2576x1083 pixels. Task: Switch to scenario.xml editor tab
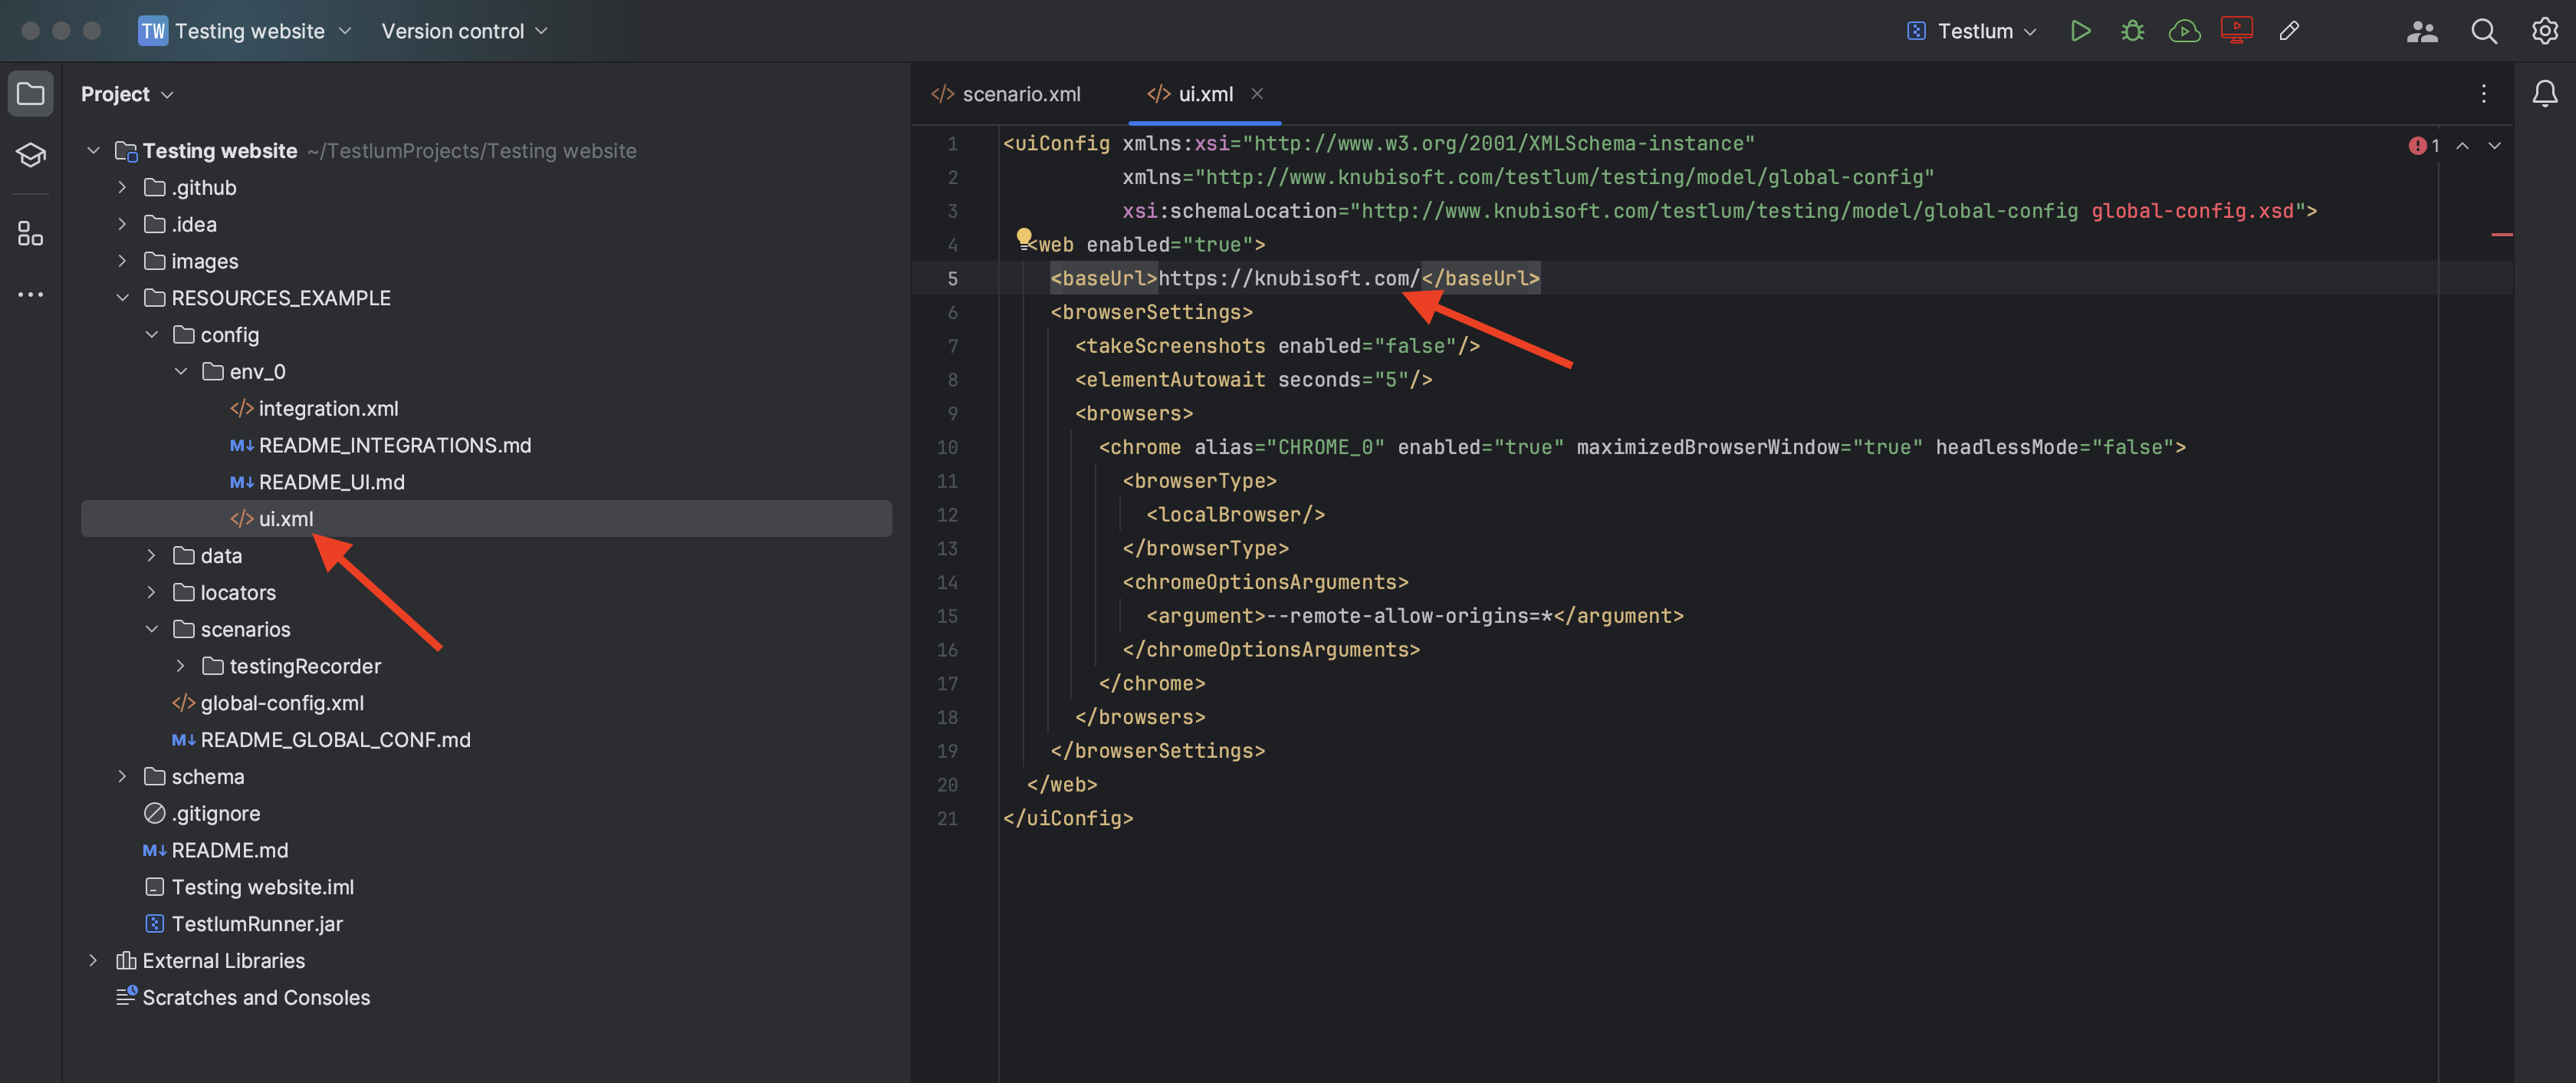[1007, 94]
